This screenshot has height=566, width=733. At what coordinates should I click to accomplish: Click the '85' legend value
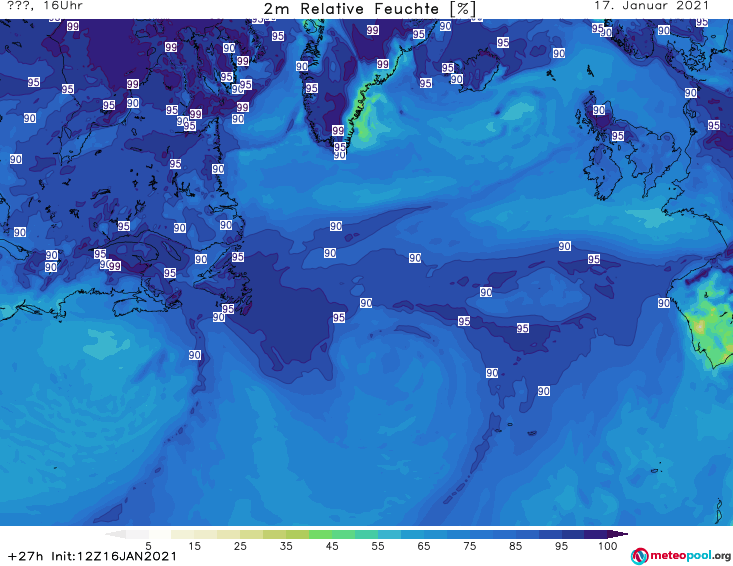515,546
